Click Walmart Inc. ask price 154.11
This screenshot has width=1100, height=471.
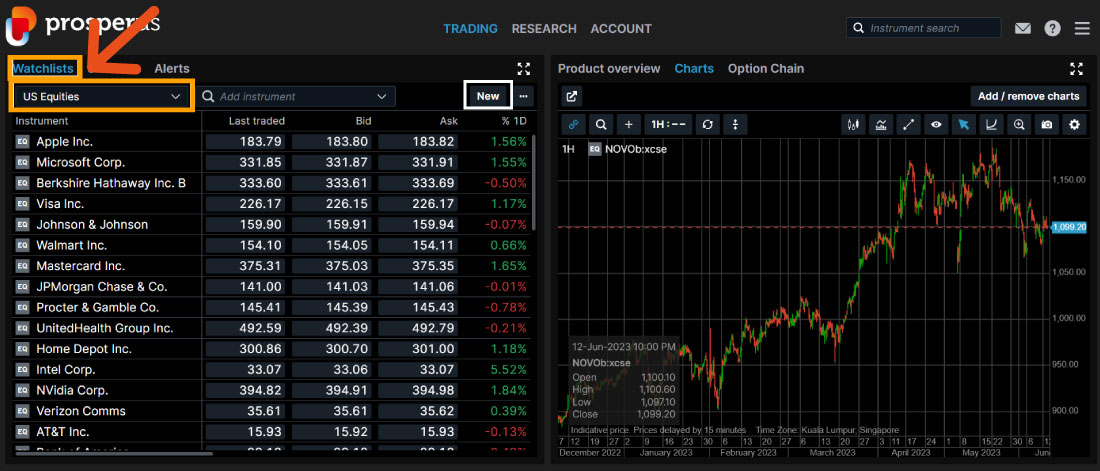click(417, 245)
